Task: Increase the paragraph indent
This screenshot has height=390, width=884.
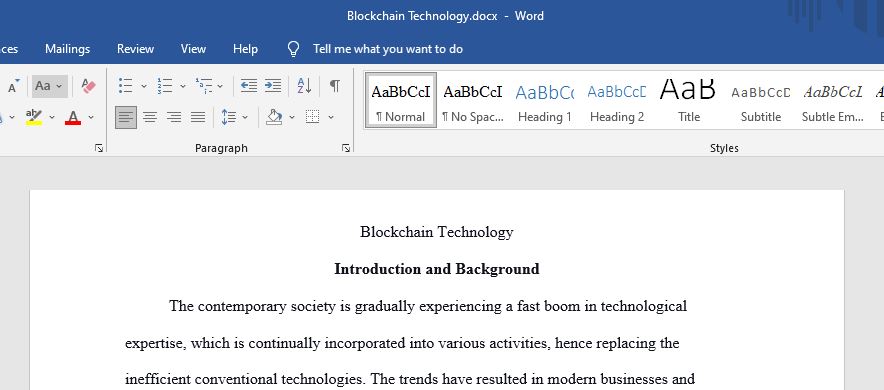Action: click(x=273, y=86)
